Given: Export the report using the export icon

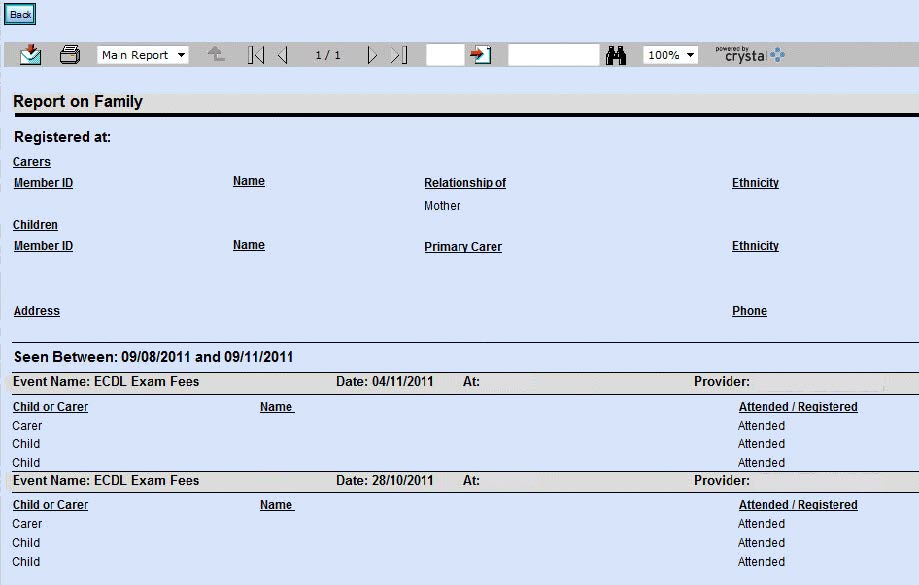Looking at the screenshot, I should click(31, 55).
